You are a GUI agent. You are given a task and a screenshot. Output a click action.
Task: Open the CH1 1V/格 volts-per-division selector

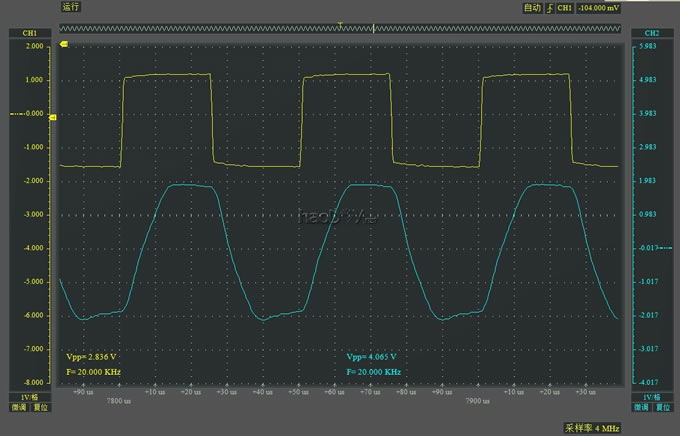29,397
